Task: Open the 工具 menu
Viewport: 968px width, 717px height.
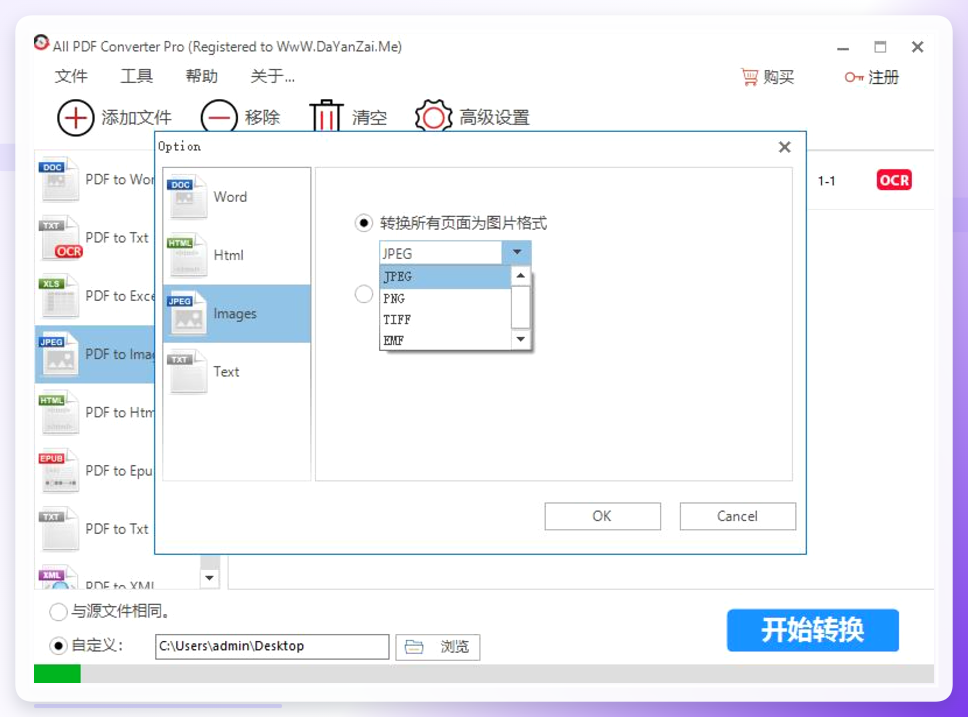Action: 136,77
